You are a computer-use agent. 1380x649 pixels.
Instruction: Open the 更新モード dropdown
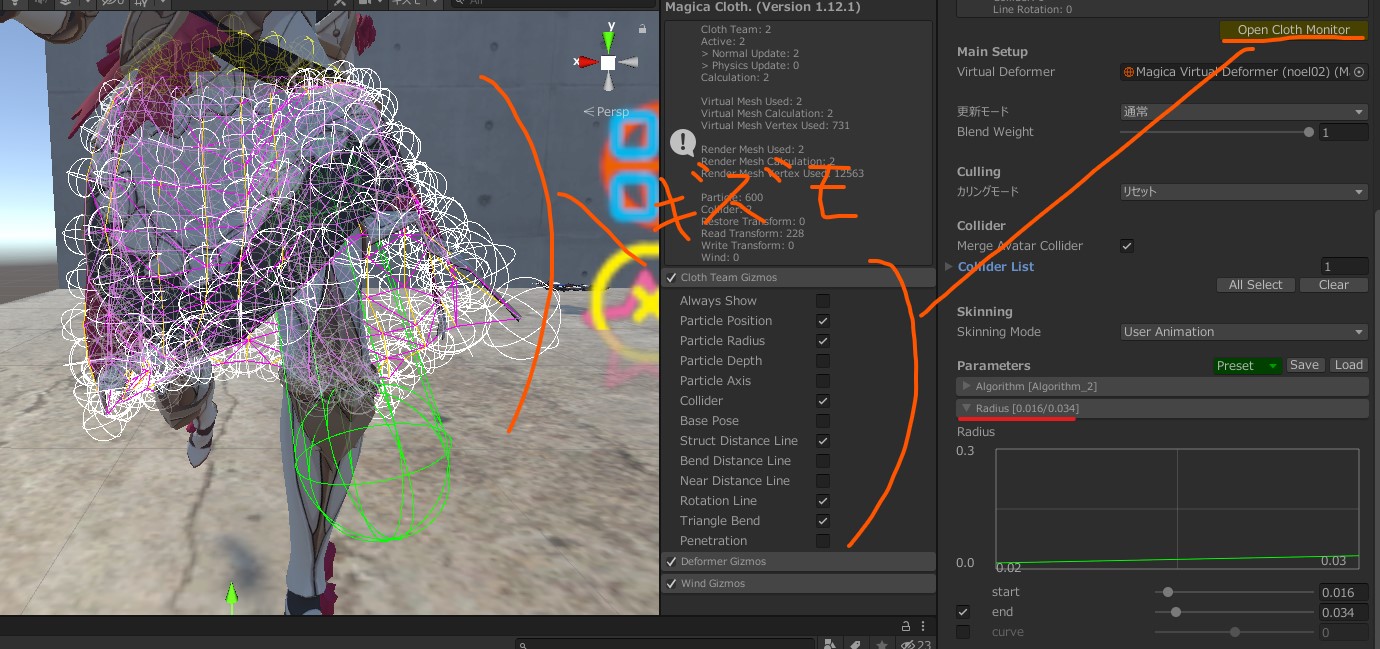pos(1243,112)
